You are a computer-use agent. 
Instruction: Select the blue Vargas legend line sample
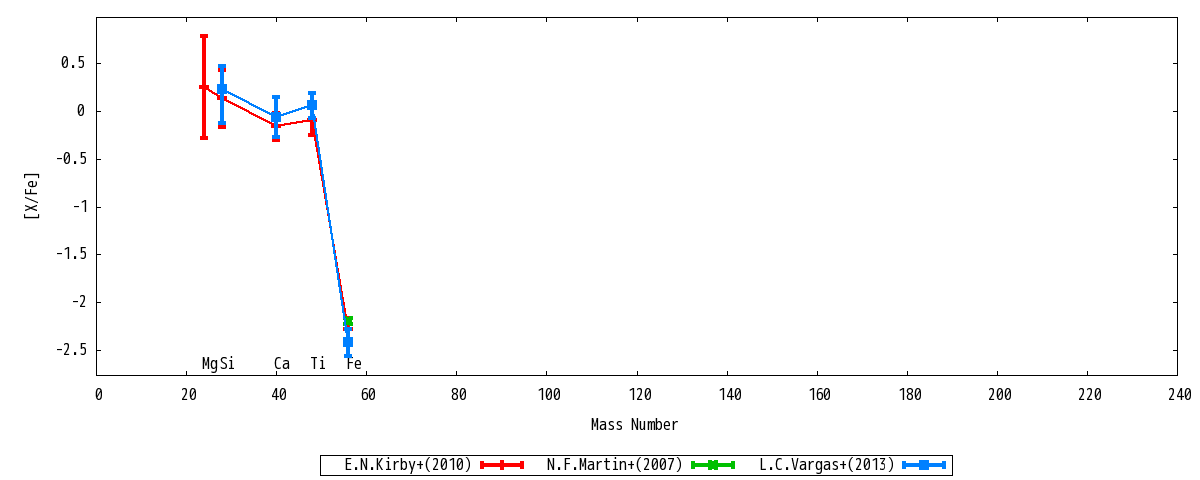pyautogui.click(x=924, y=465)
